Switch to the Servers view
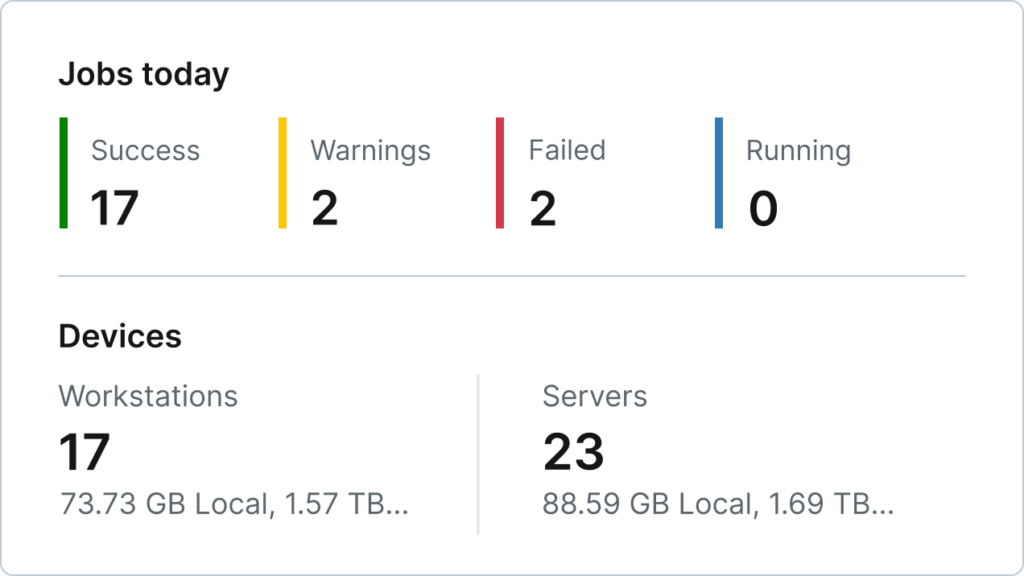1024x576 pixels. (594, 396)
